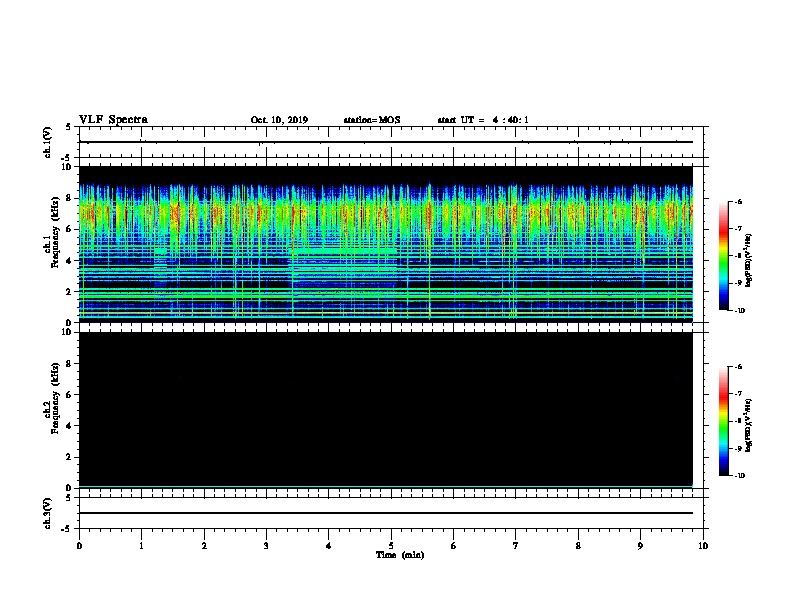The image size is (792, 612).
Task: Click the ch.2 spectrogram color scale bar
Action: coord(723,421)
